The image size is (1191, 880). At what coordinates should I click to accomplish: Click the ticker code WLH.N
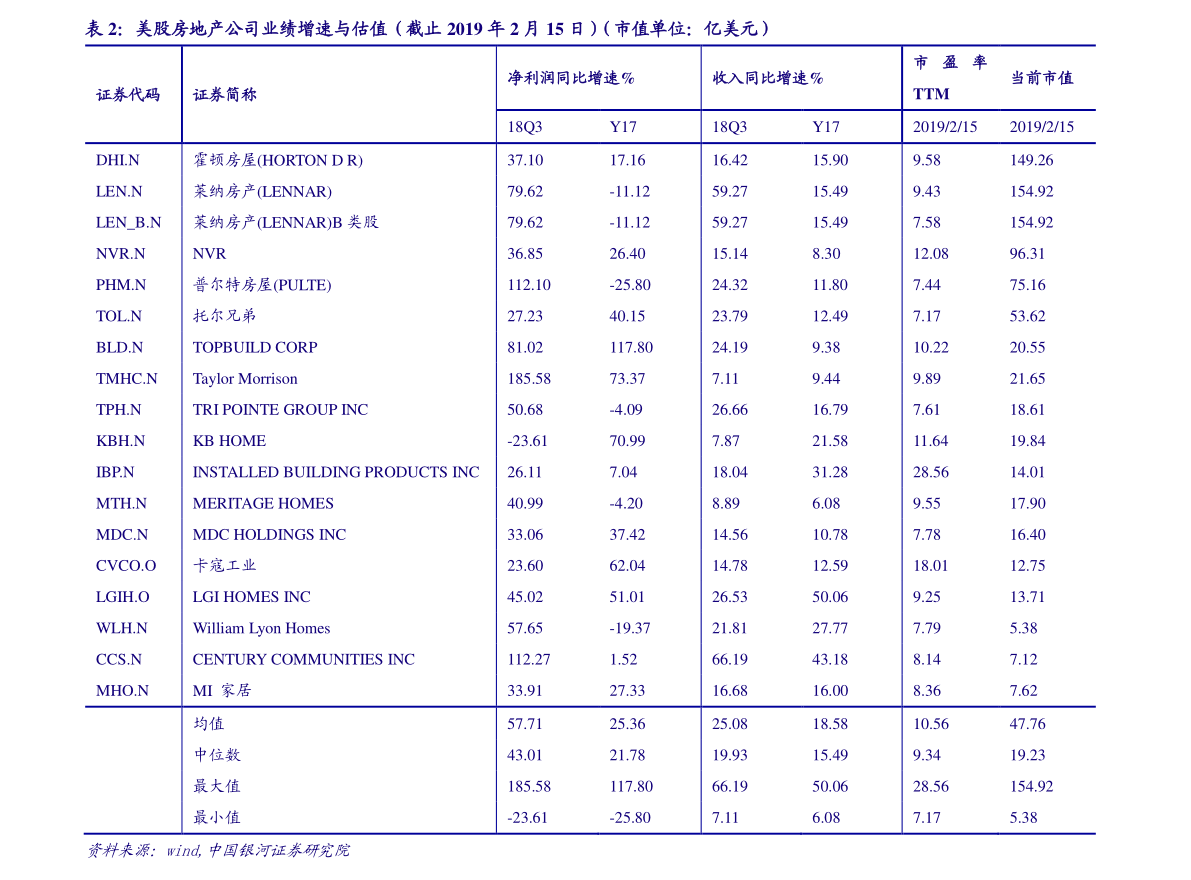[122, 627]
